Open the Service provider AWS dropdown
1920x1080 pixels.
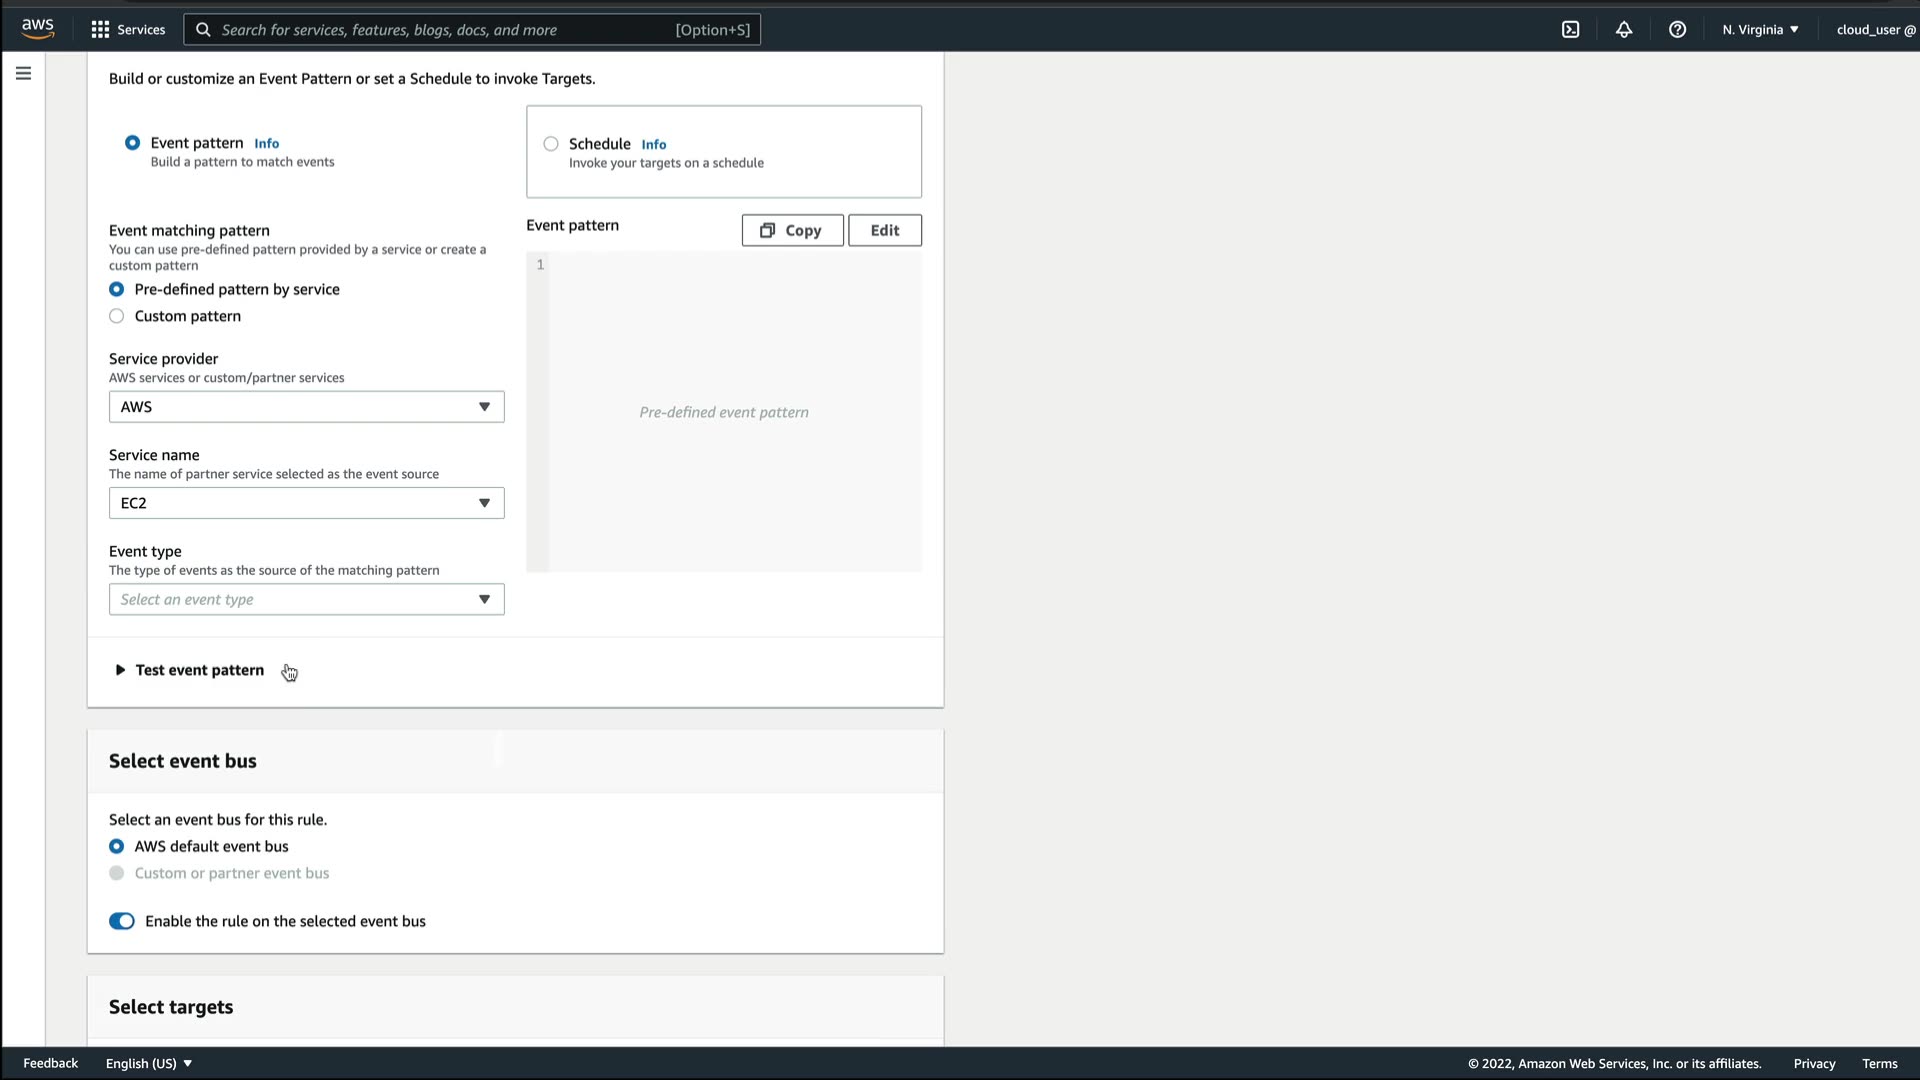pyautogui.click(x=306, y=407)
